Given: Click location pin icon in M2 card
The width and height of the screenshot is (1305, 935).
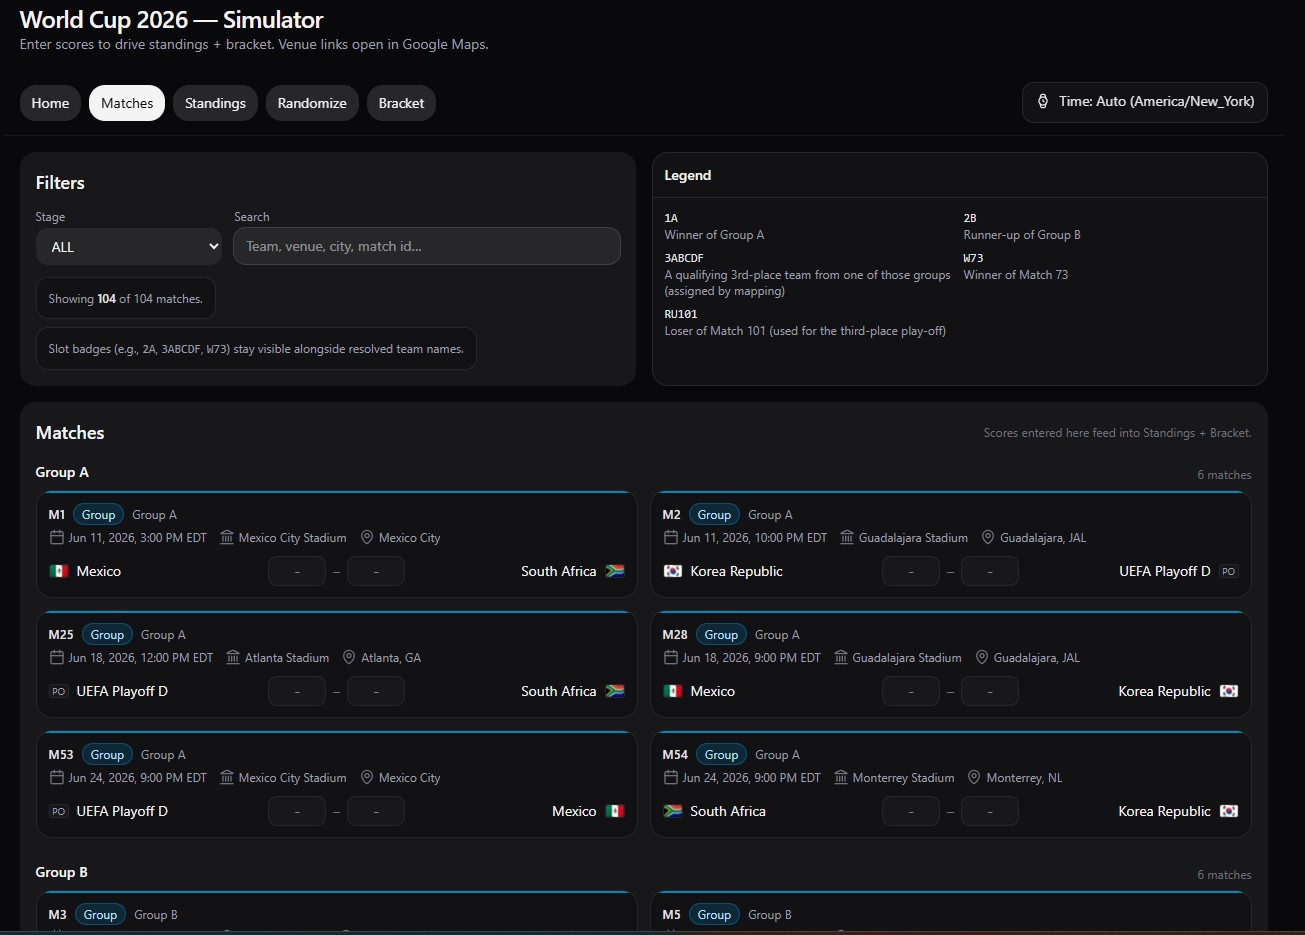Looking at the screenshot, I should (988, 538).
